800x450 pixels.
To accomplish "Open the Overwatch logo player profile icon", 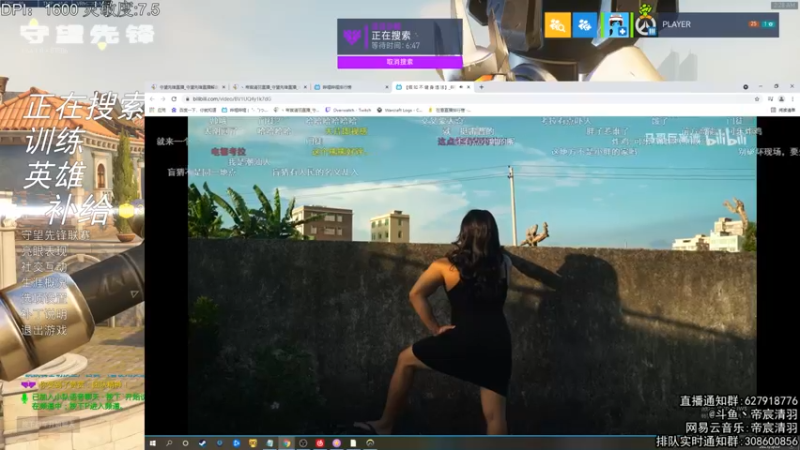I will pyautogui.click(x=646, y=25).
